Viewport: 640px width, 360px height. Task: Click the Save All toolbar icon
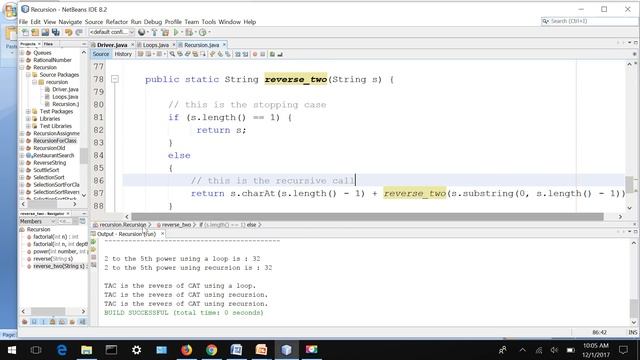click(56, 32)
